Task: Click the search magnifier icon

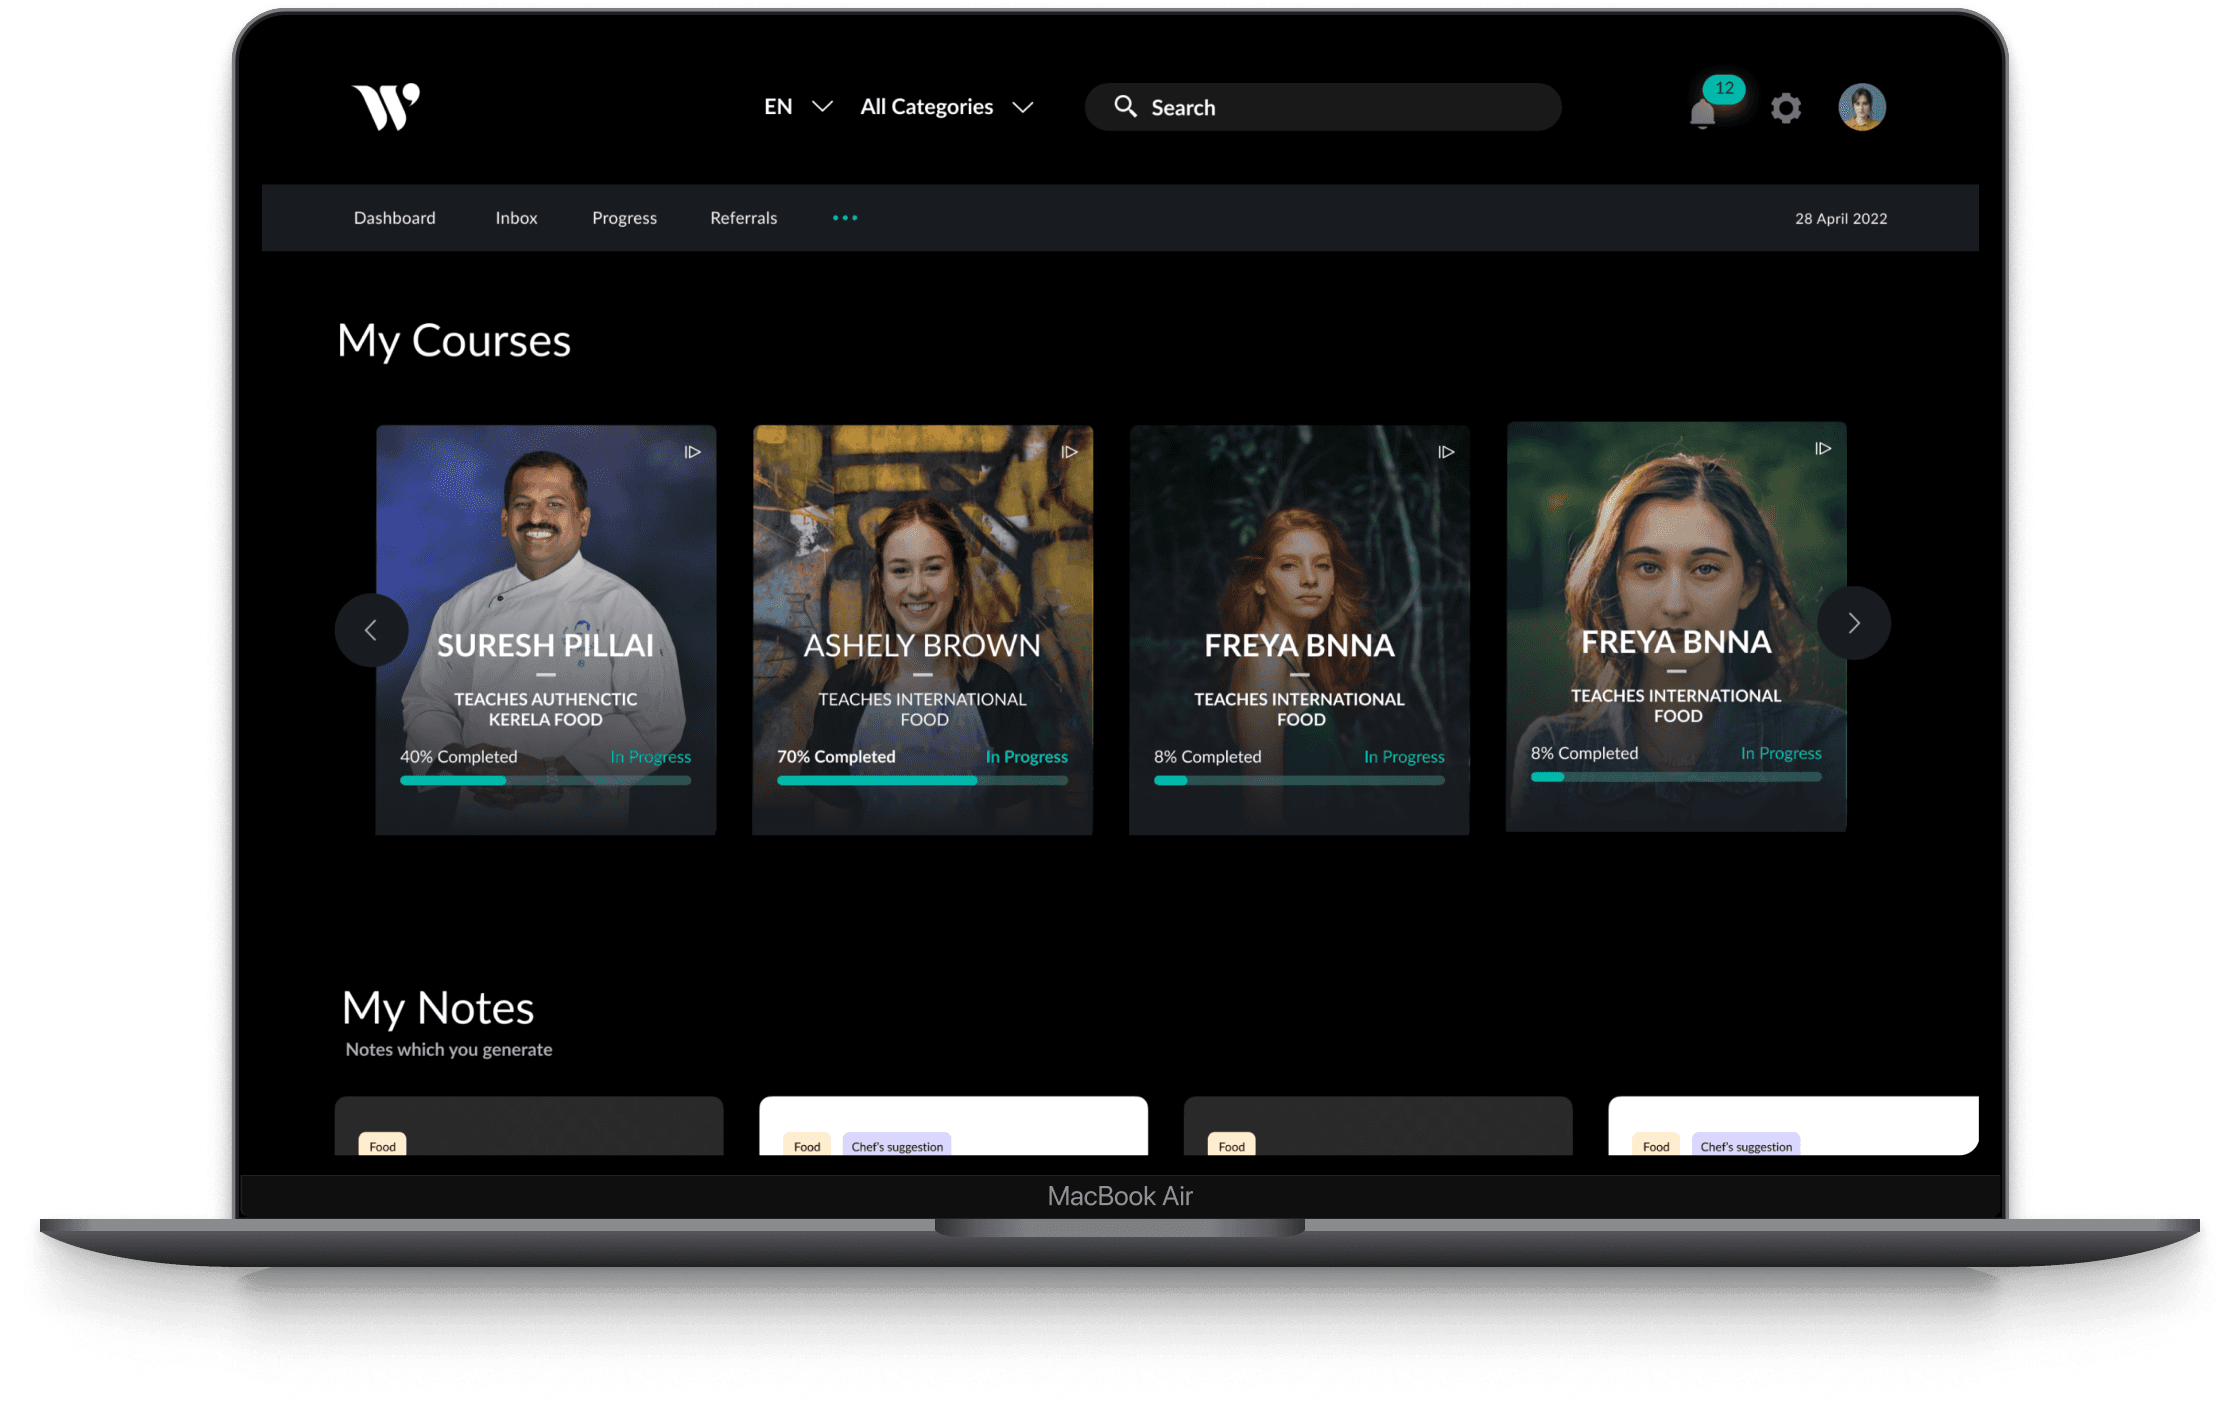Action: pos(1125,106)
